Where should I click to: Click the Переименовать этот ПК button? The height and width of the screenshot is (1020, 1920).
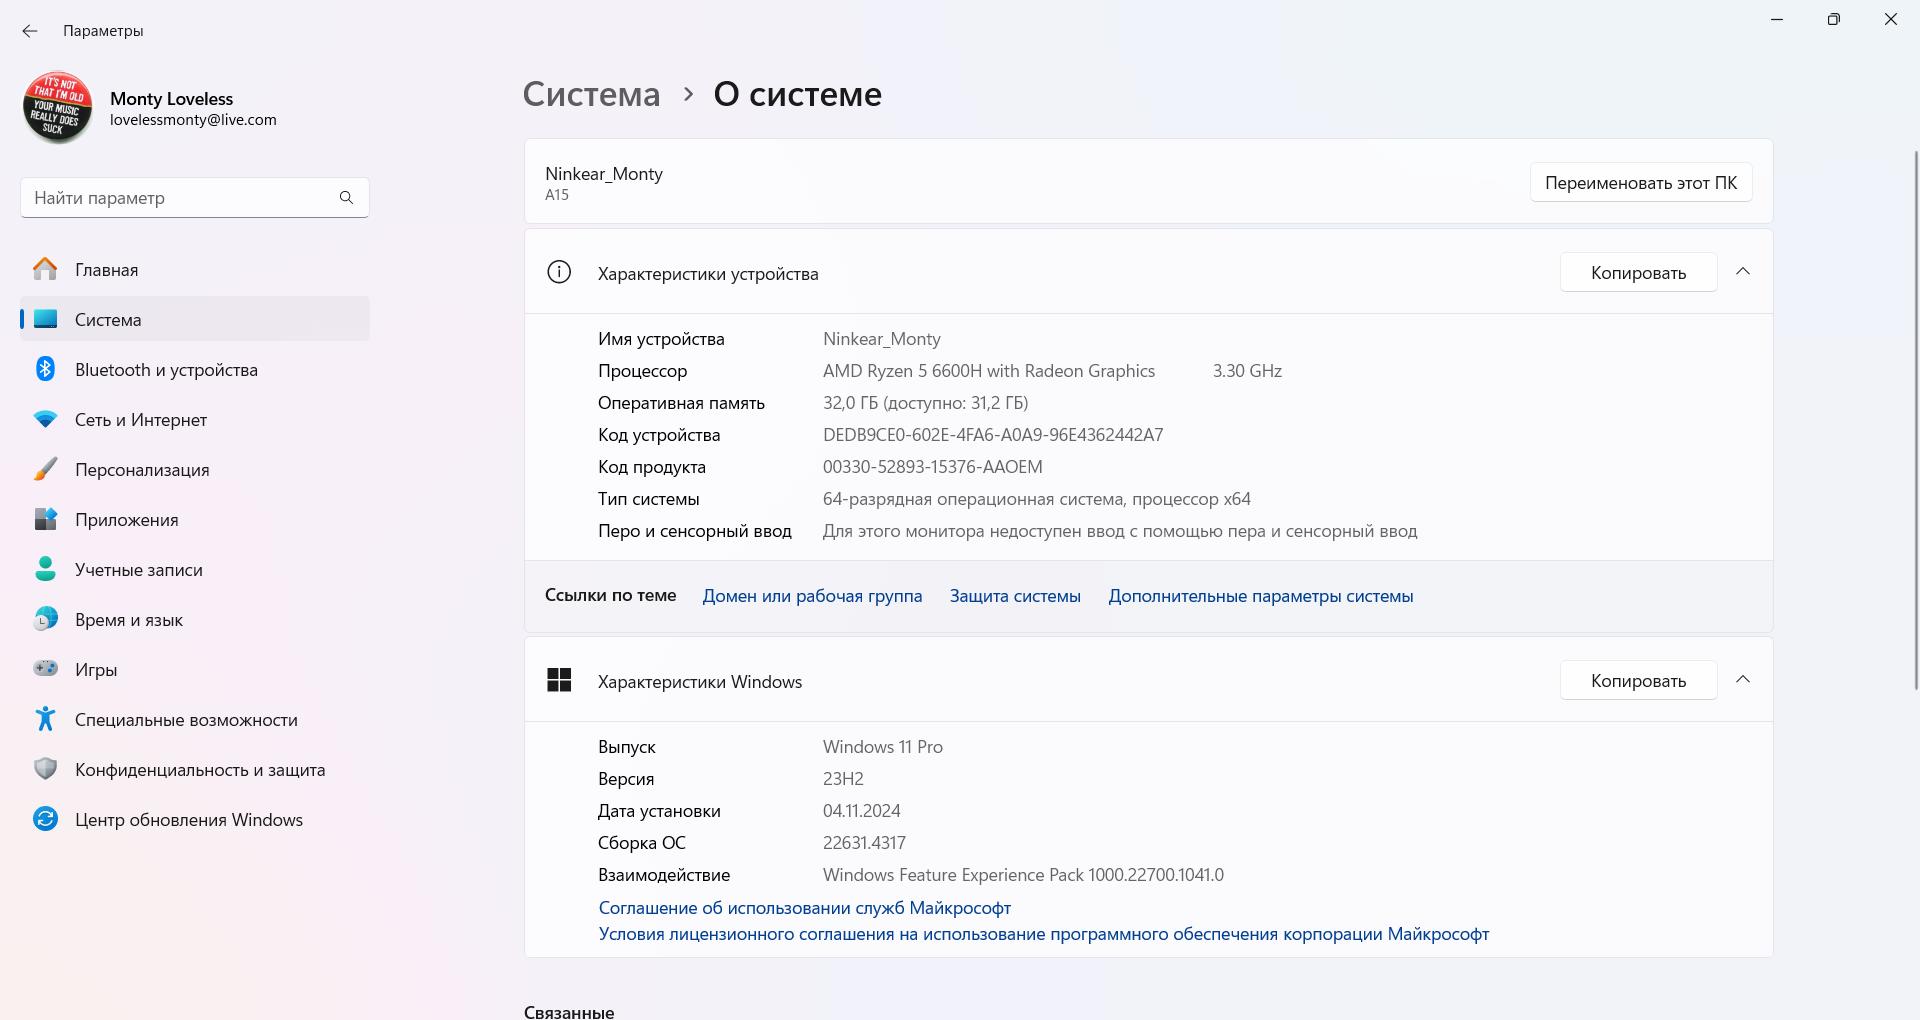(1641, 183)
